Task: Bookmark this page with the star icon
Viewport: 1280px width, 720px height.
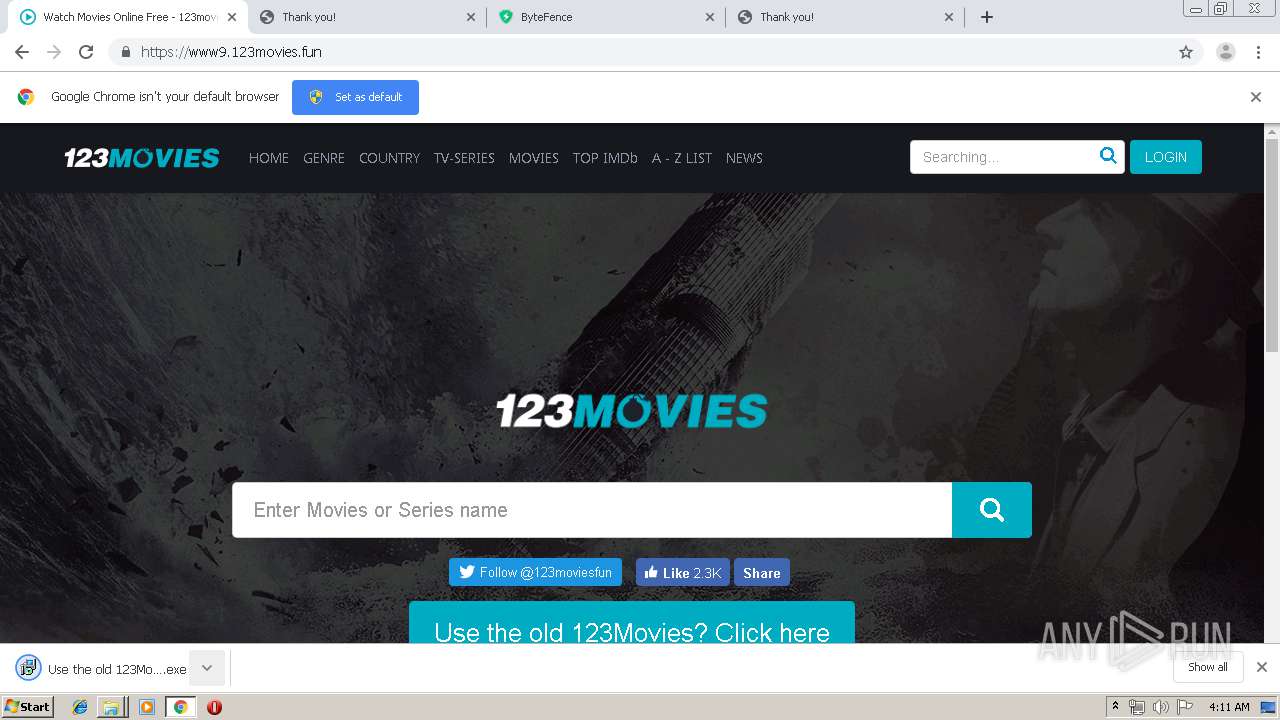Action: pos(1186,52)
